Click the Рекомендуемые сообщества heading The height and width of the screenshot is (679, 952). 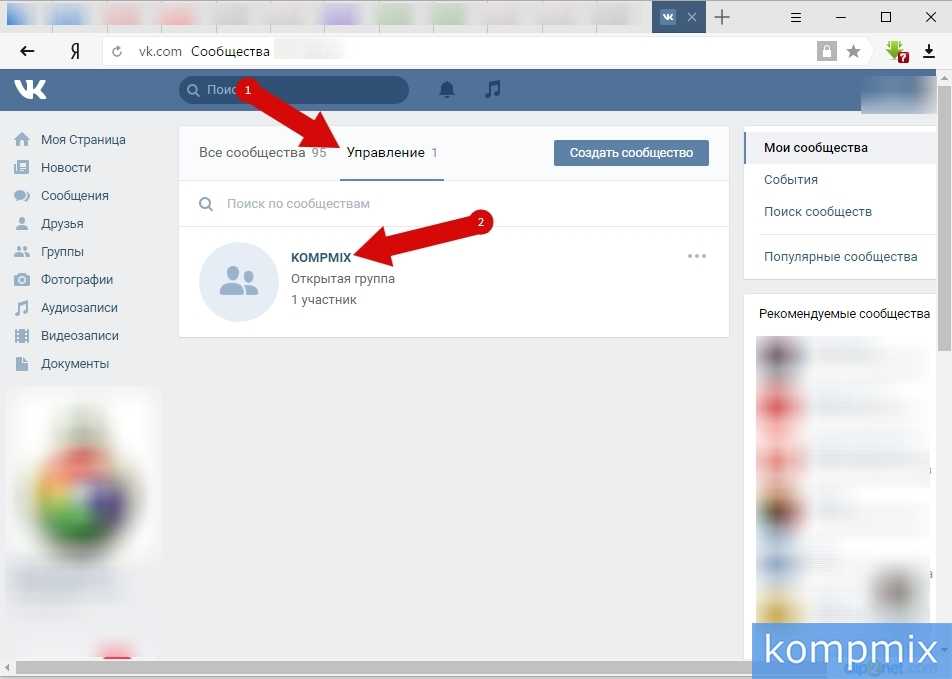(x=844, y=314)
